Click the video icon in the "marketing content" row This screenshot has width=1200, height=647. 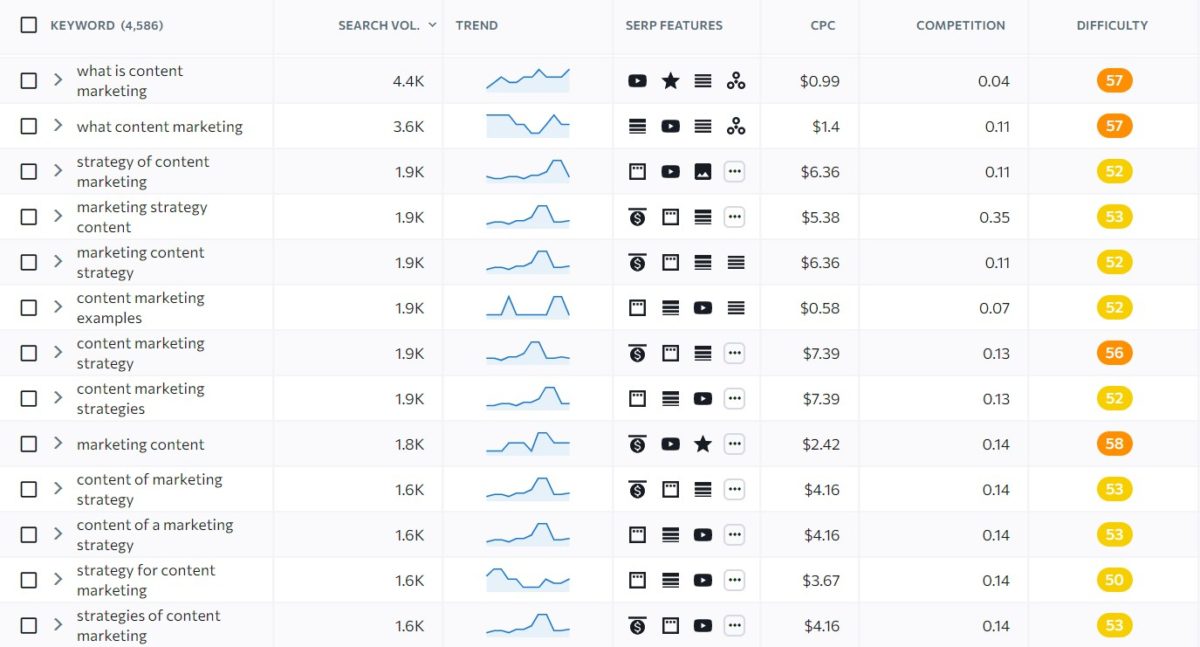pyautogui.click(x=670, y=443)
